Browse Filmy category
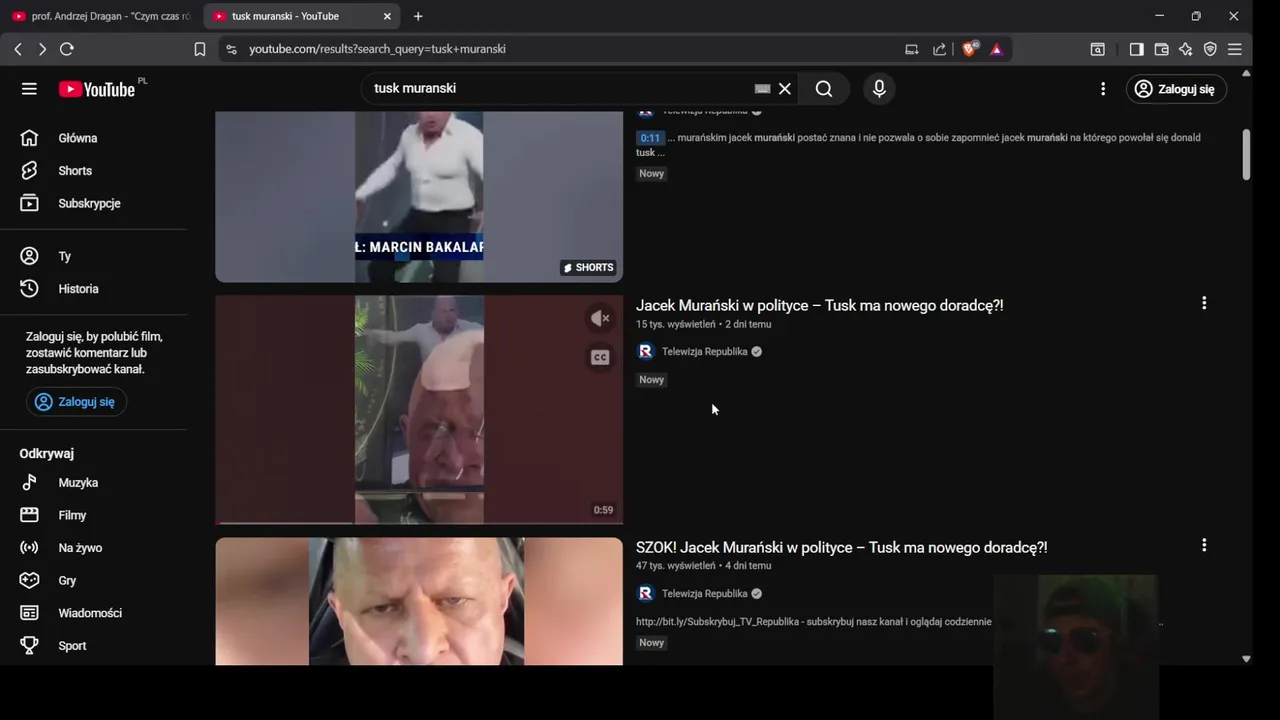Viewport: 1280px width, 720px height. pyautogui.click(x=95, y=515)
